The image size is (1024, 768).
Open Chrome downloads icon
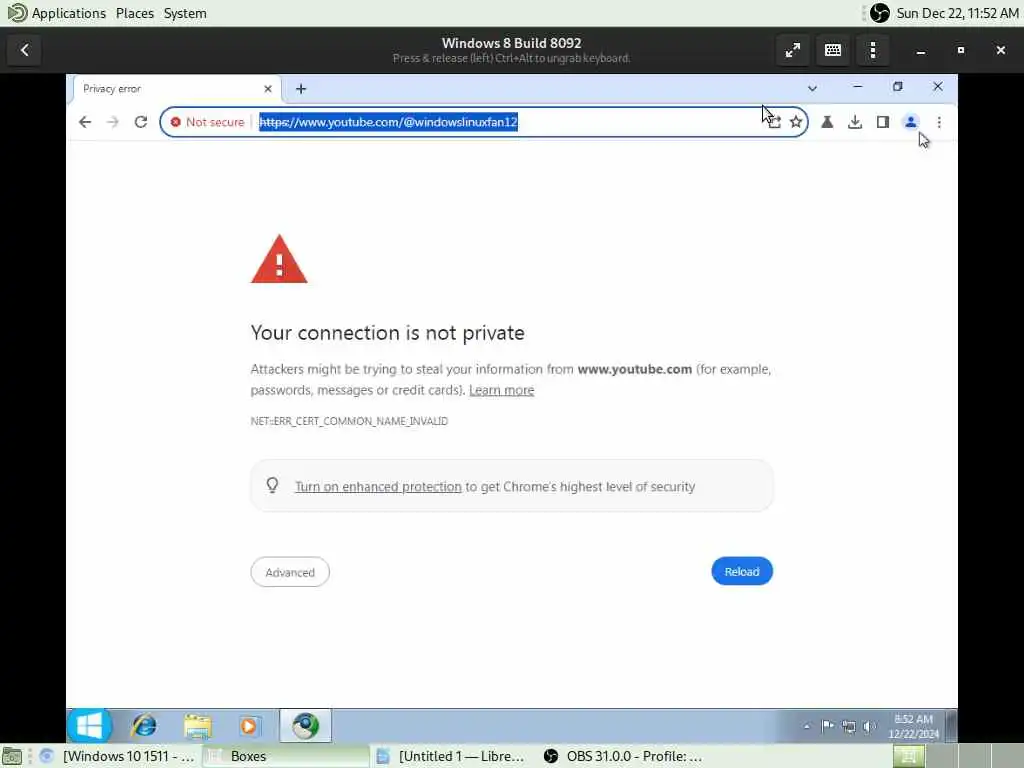(855, 122)
